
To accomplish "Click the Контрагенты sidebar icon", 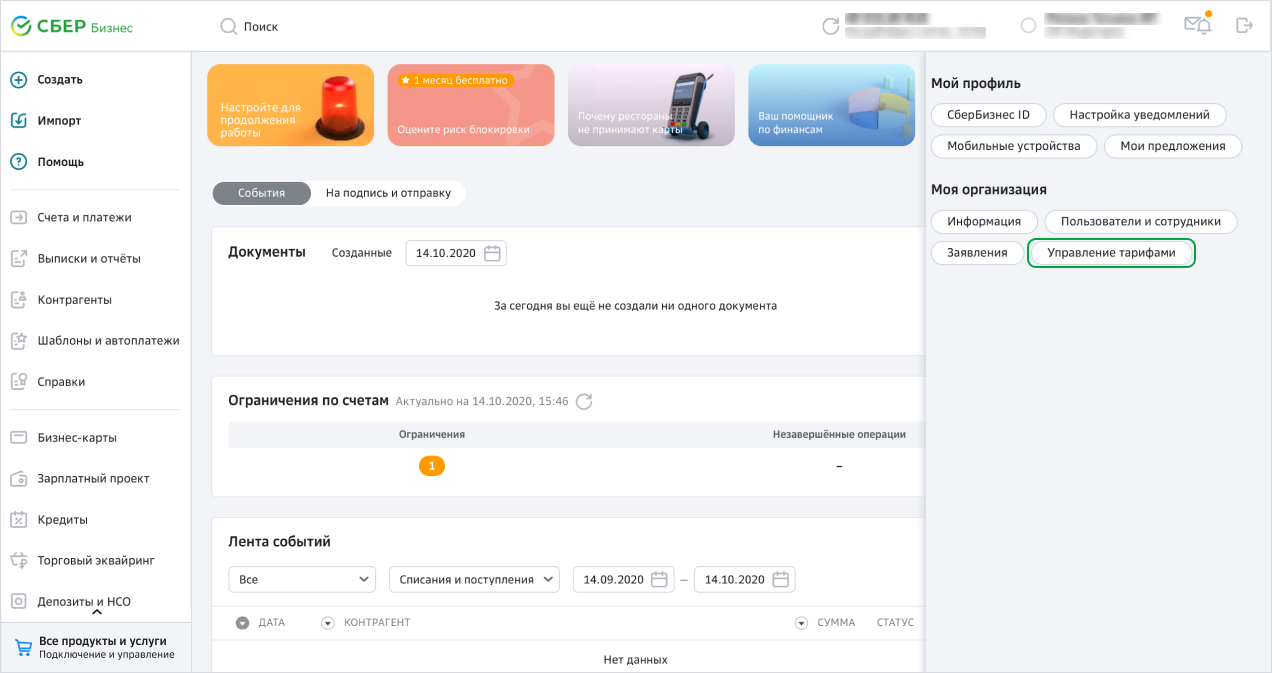I will 18,299.
